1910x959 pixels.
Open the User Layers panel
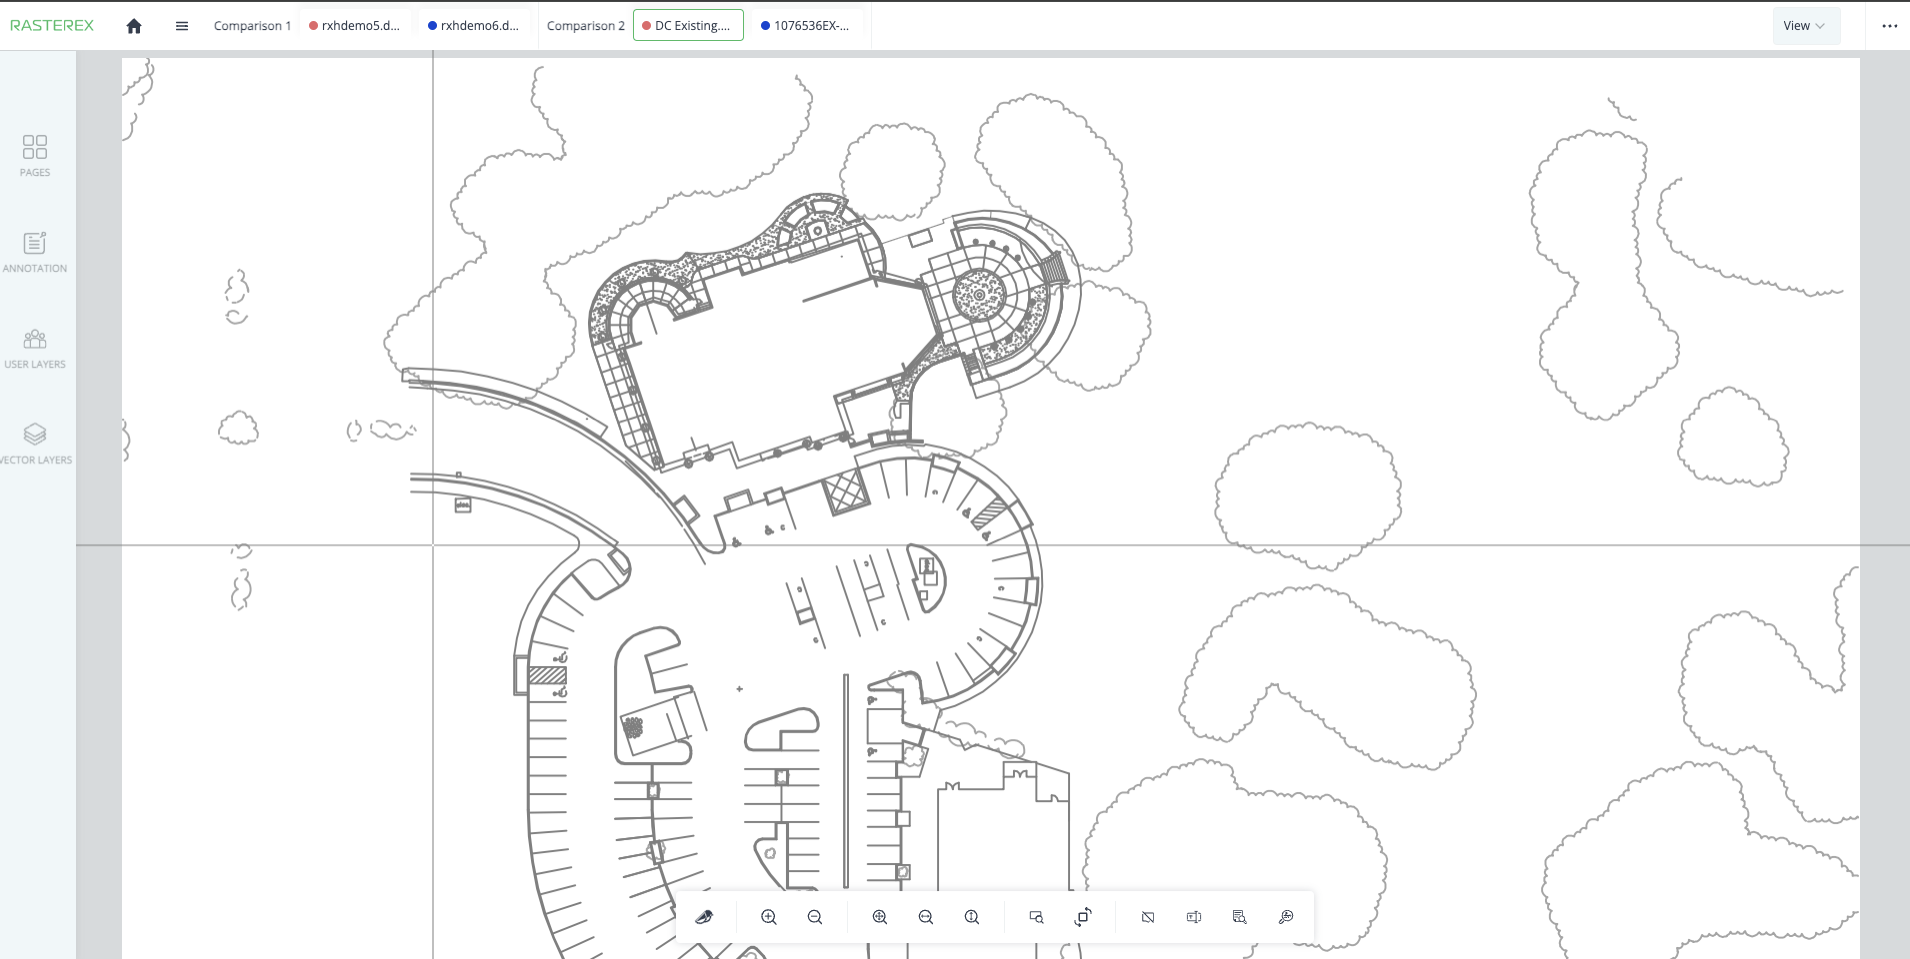click(35, 349)
